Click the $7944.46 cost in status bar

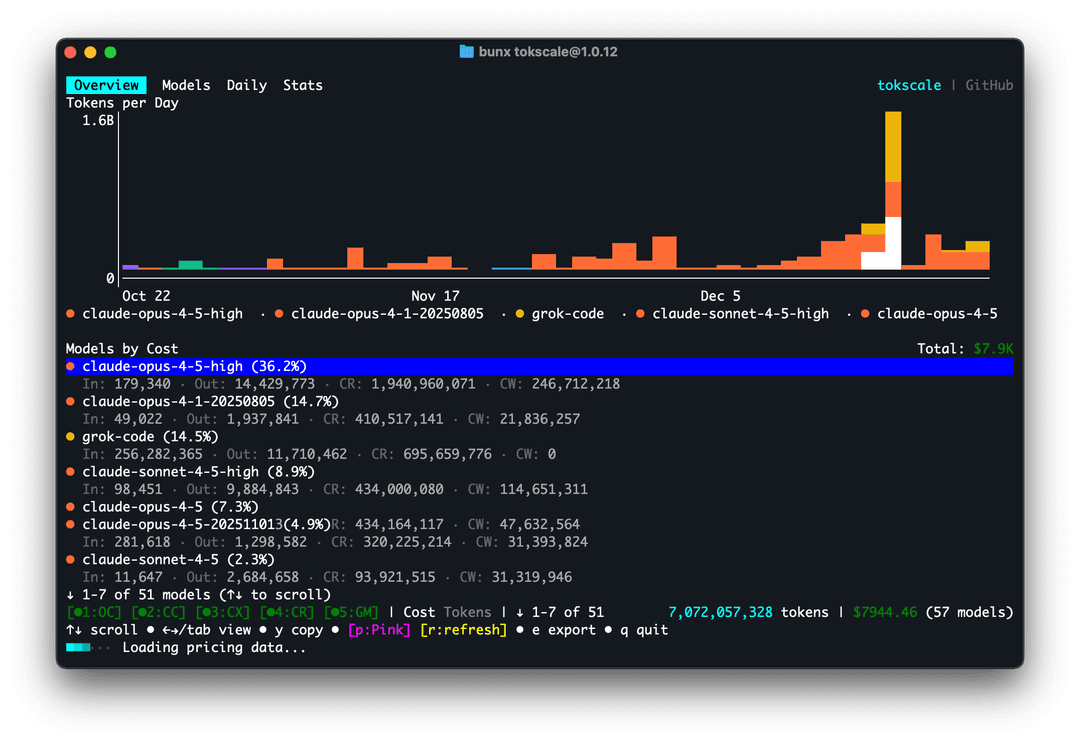click(x=885, y=612)
